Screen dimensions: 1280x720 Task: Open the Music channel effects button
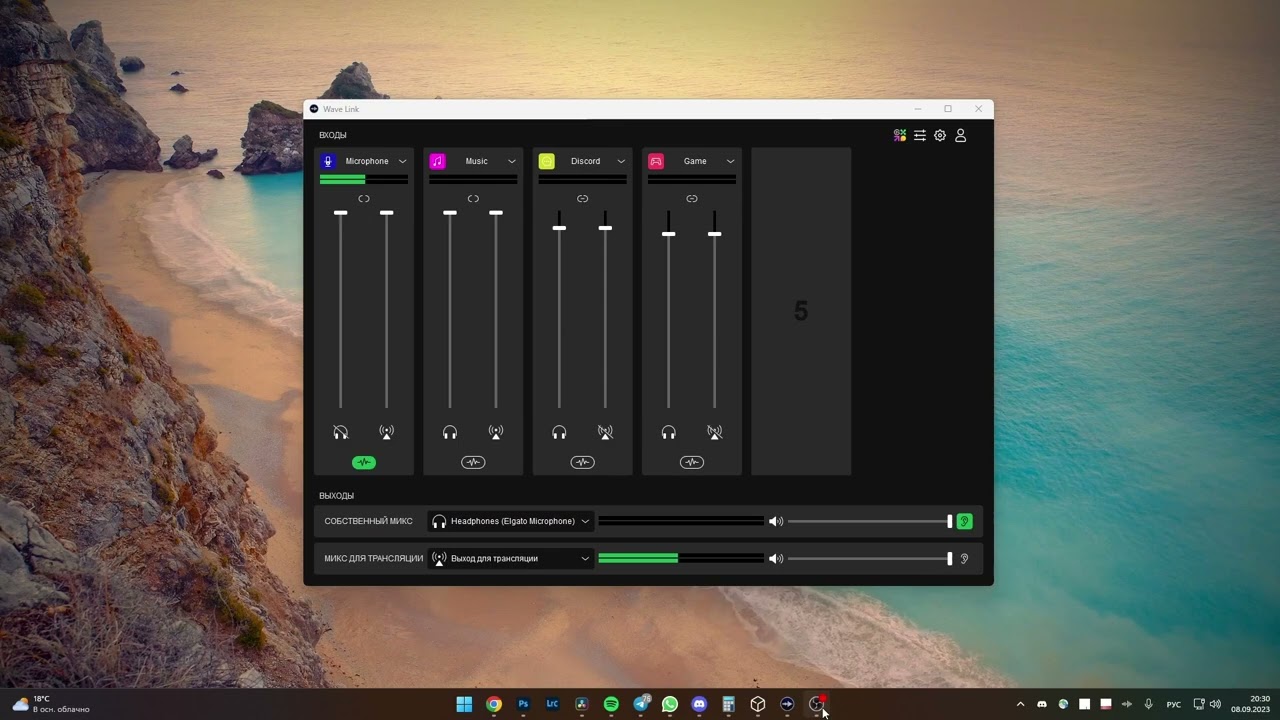pyautogui.click(x=473, y=462)
